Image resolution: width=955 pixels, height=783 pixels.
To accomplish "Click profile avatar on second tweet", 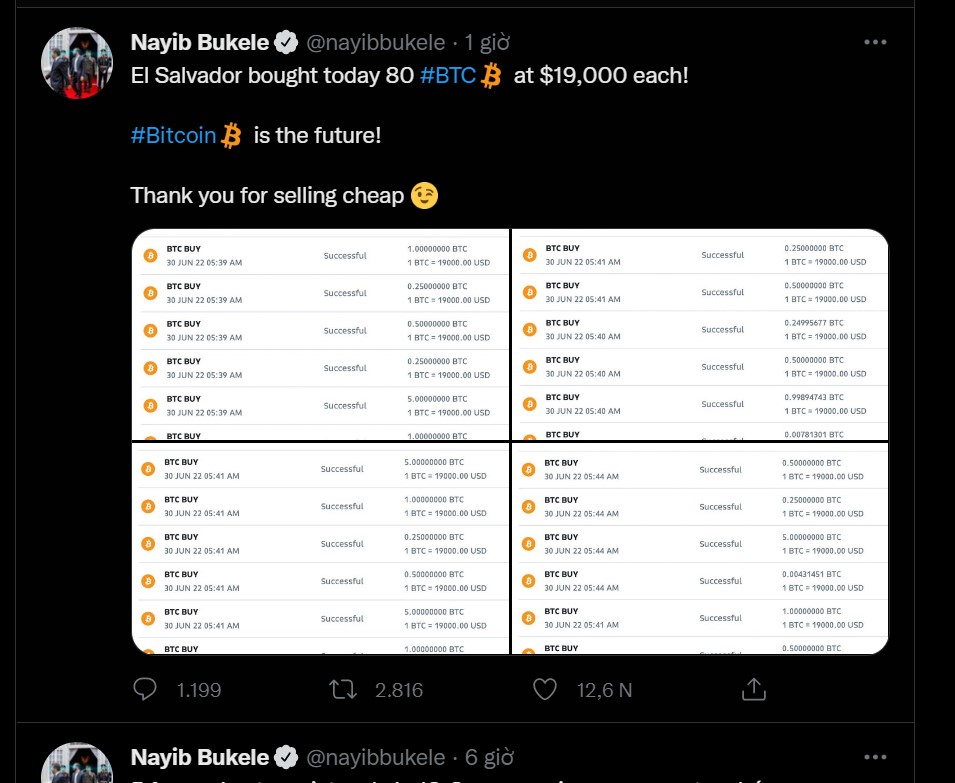I will (77, 762).
